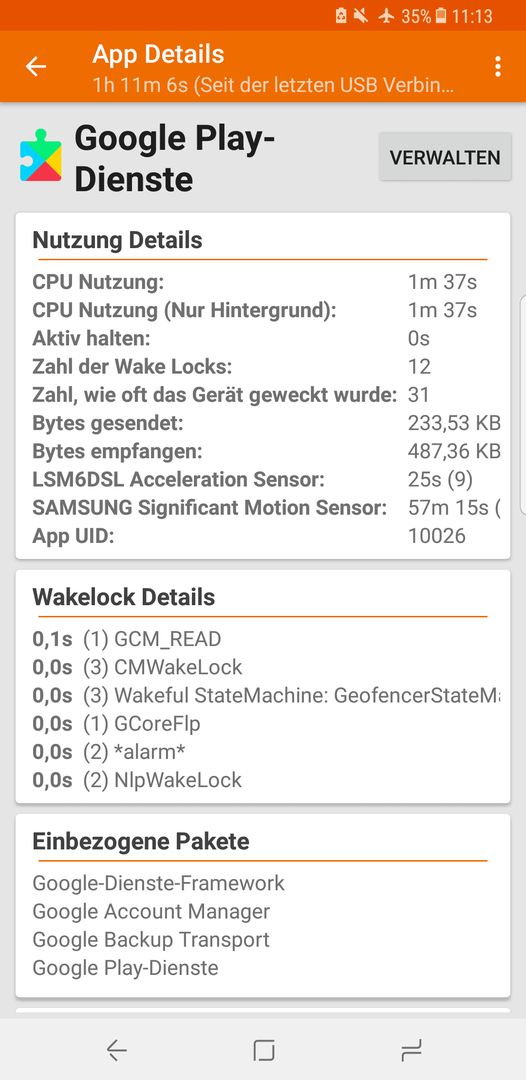Viewport: 526px width, 1080px height.
Task: Tap the airplane mode status icon
Action: click(x=387, y=16)
